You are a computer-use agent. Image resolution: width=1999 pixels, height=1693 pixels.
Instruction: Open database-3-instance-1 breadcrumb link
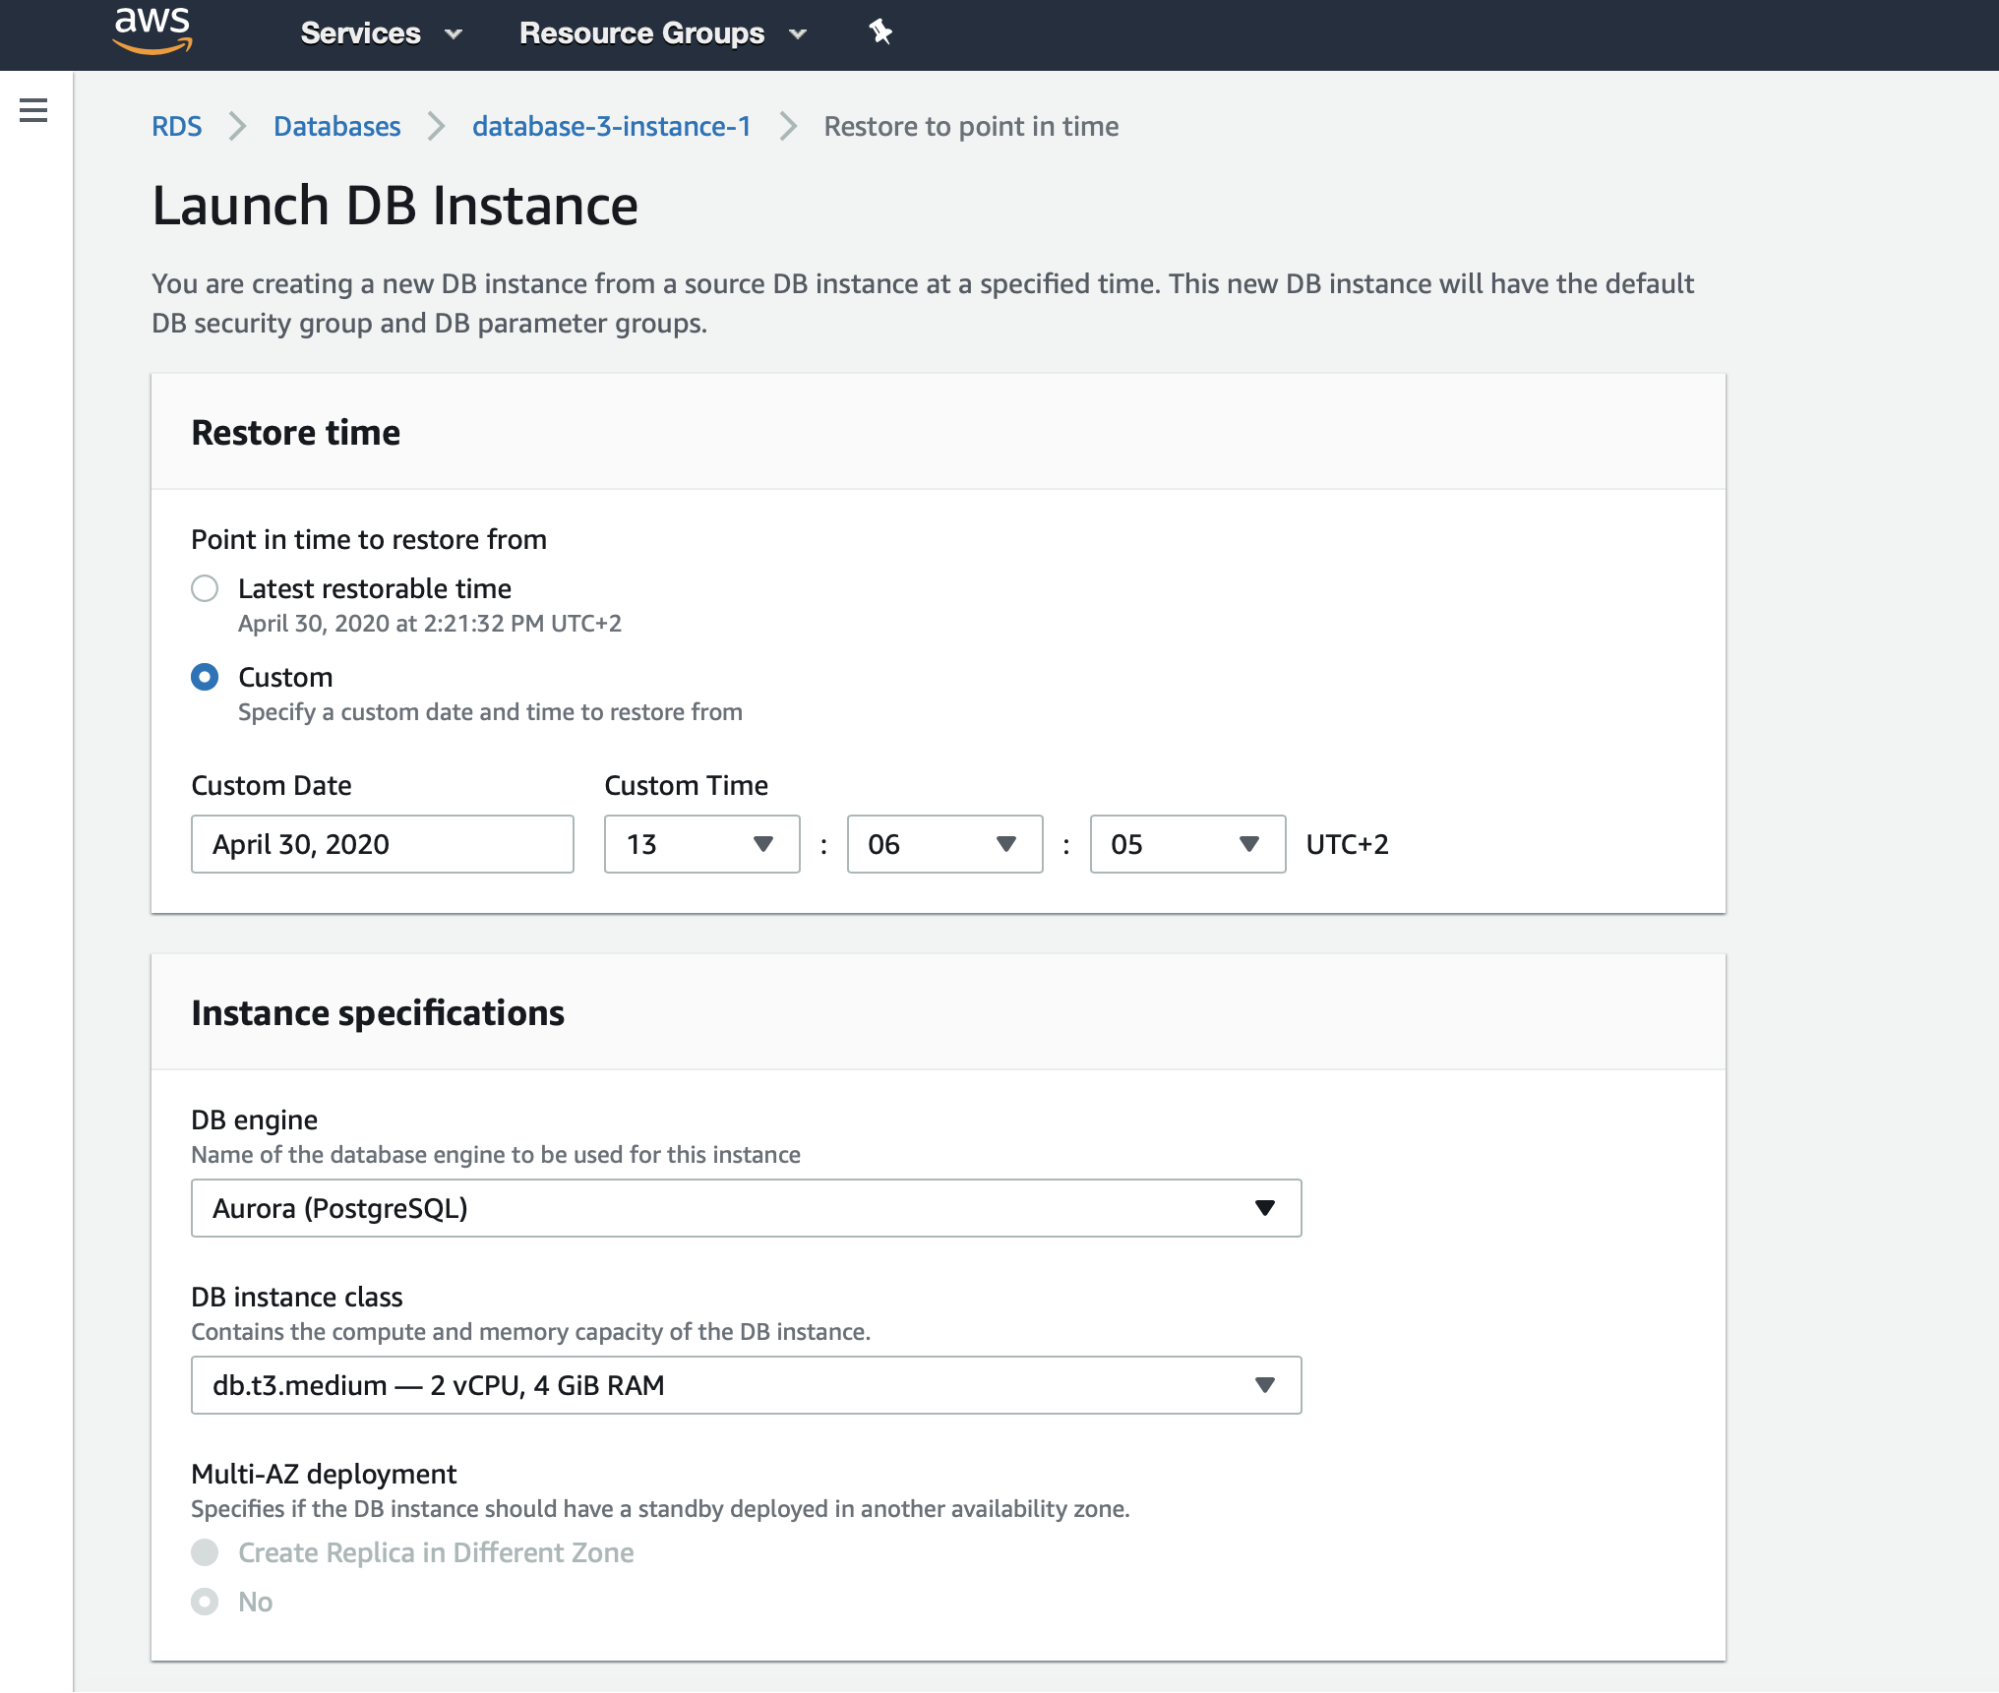pyautogui.click(x=611, y=126)
